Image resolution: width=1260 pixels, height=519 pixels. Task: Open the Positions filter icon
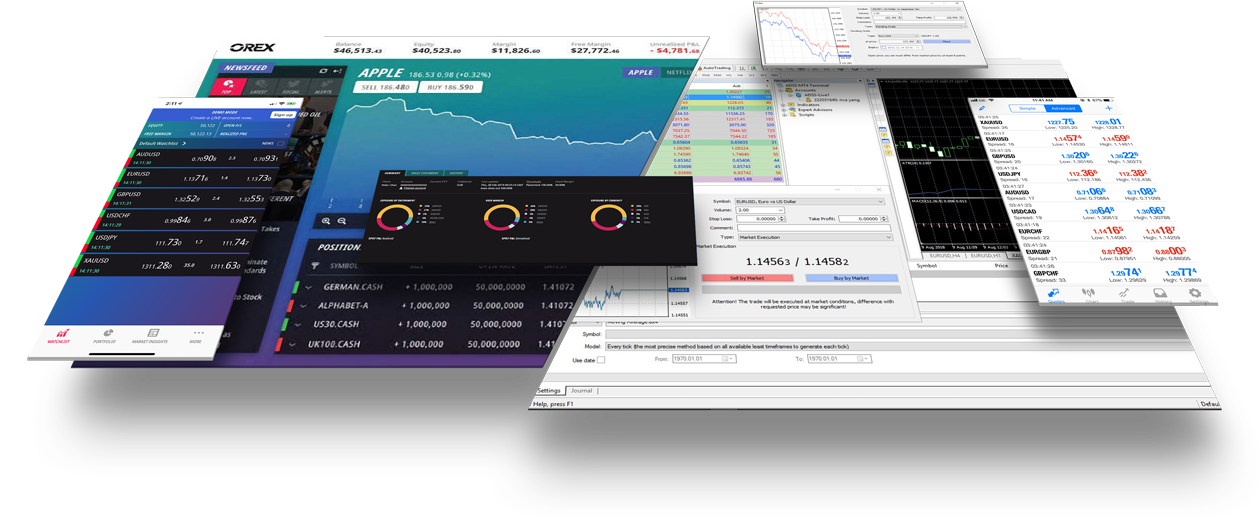click(316, 266)
